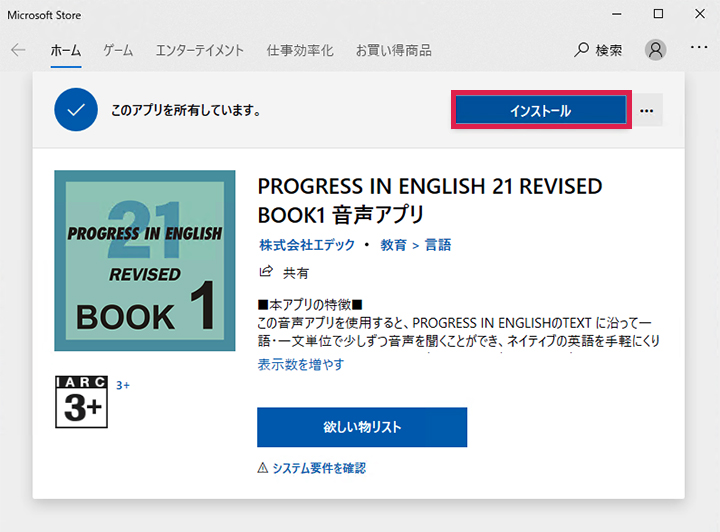Click the 共有 share icon
Screen dimensions: 720x532
(266, 271)
